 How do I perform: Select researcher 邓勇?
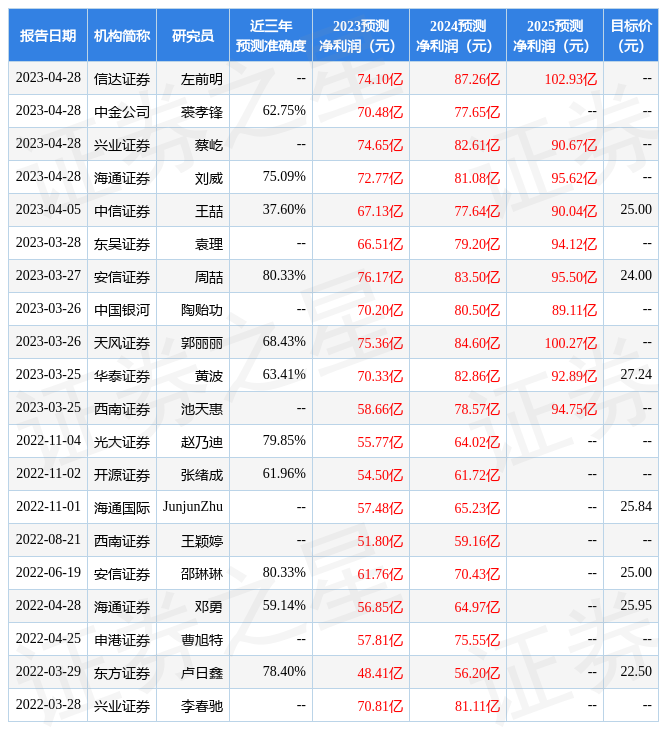click(209, 608)
